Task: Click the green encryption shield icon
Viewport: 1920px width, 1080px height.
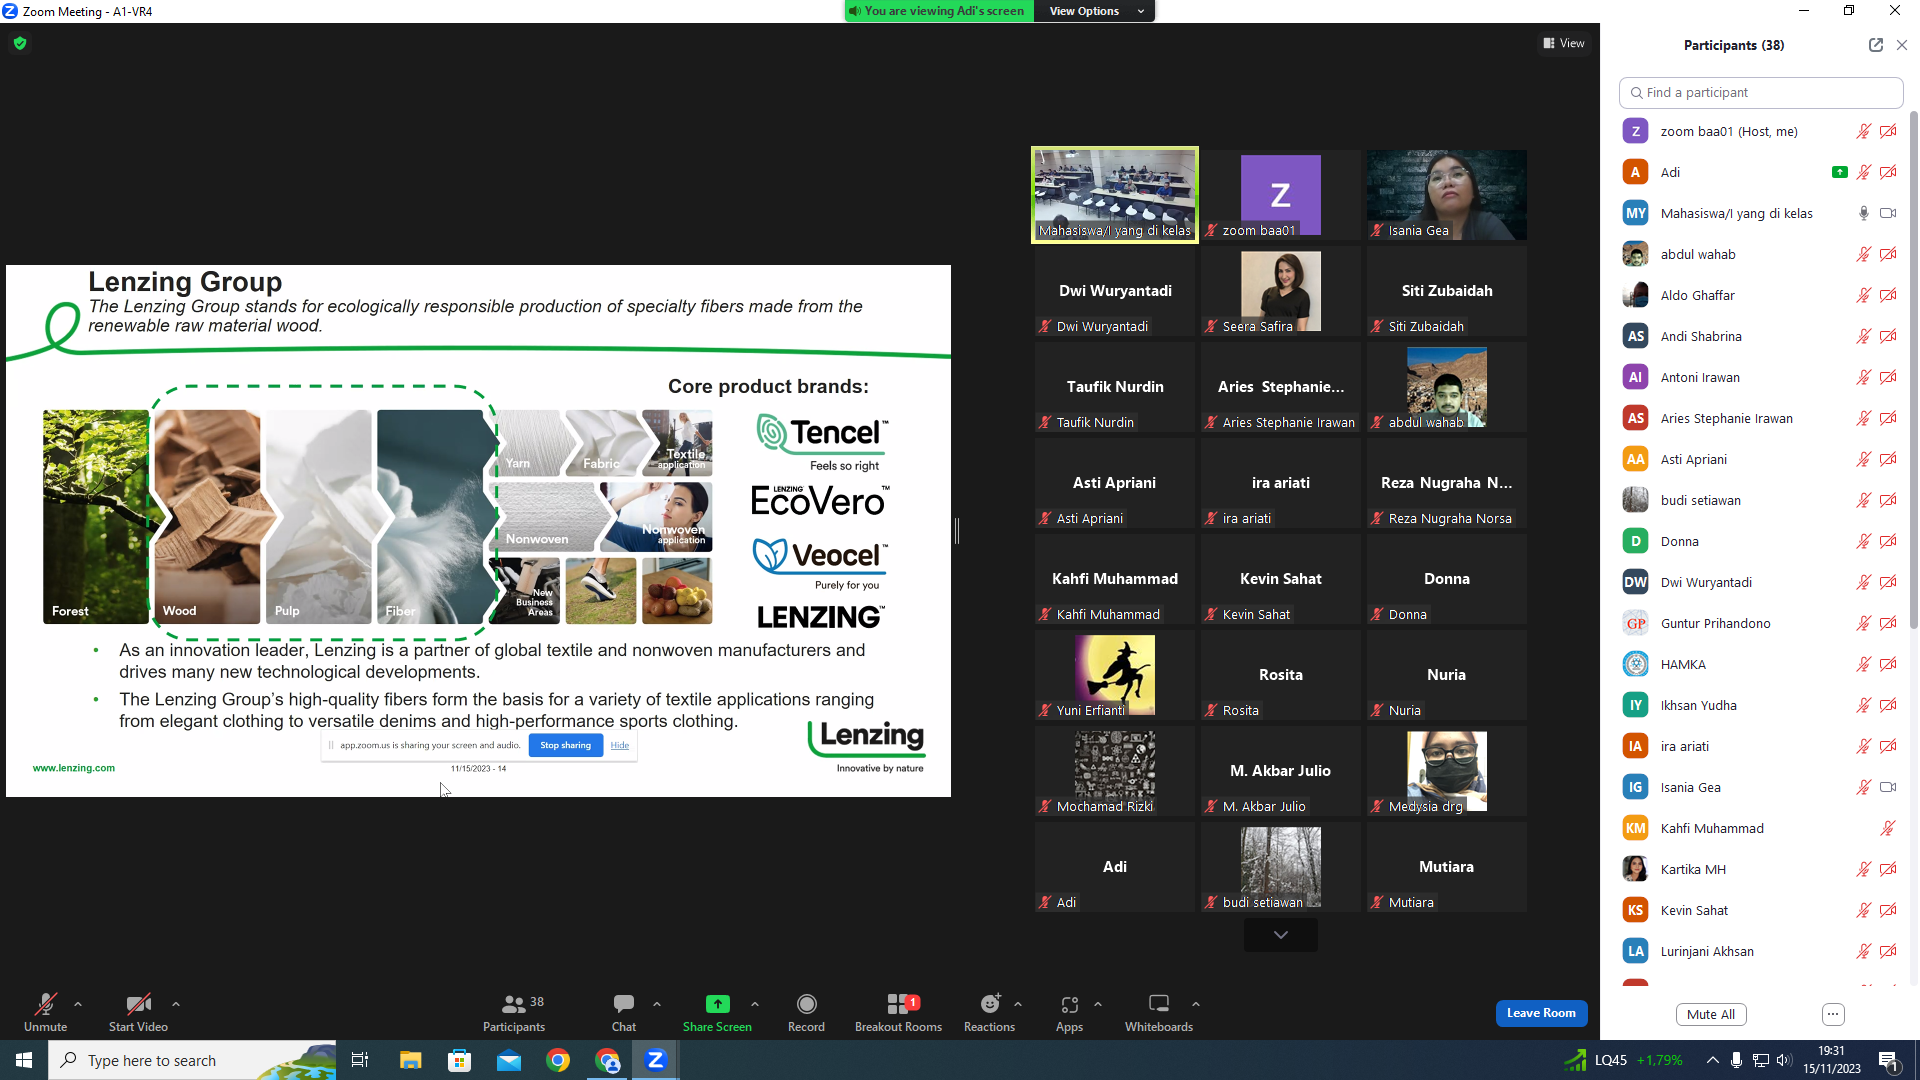Action: point(20,43)
